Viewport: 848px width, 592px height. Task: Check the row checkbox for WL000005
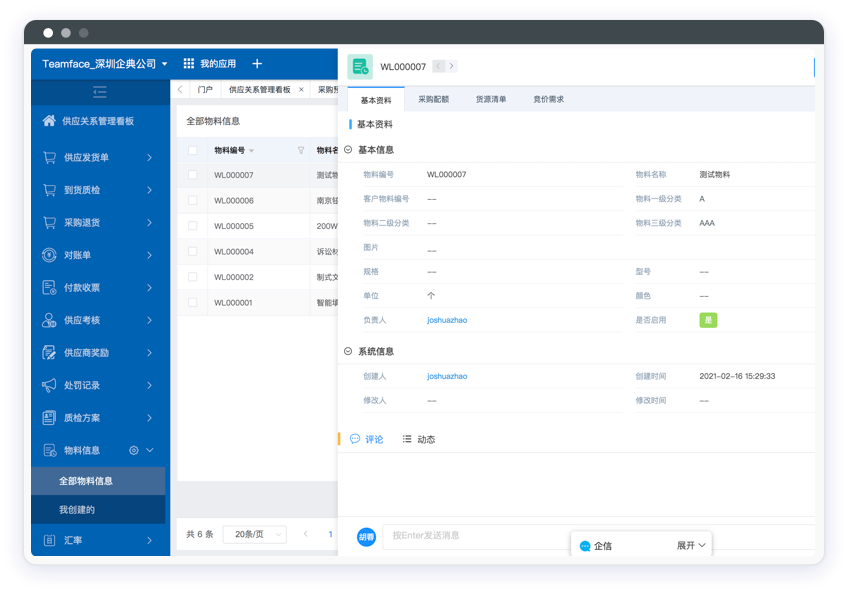[193, 226]
